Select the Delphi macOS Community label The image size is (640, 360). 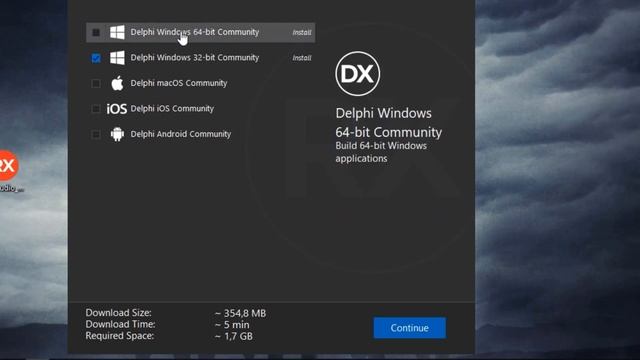tap(179, 83)
